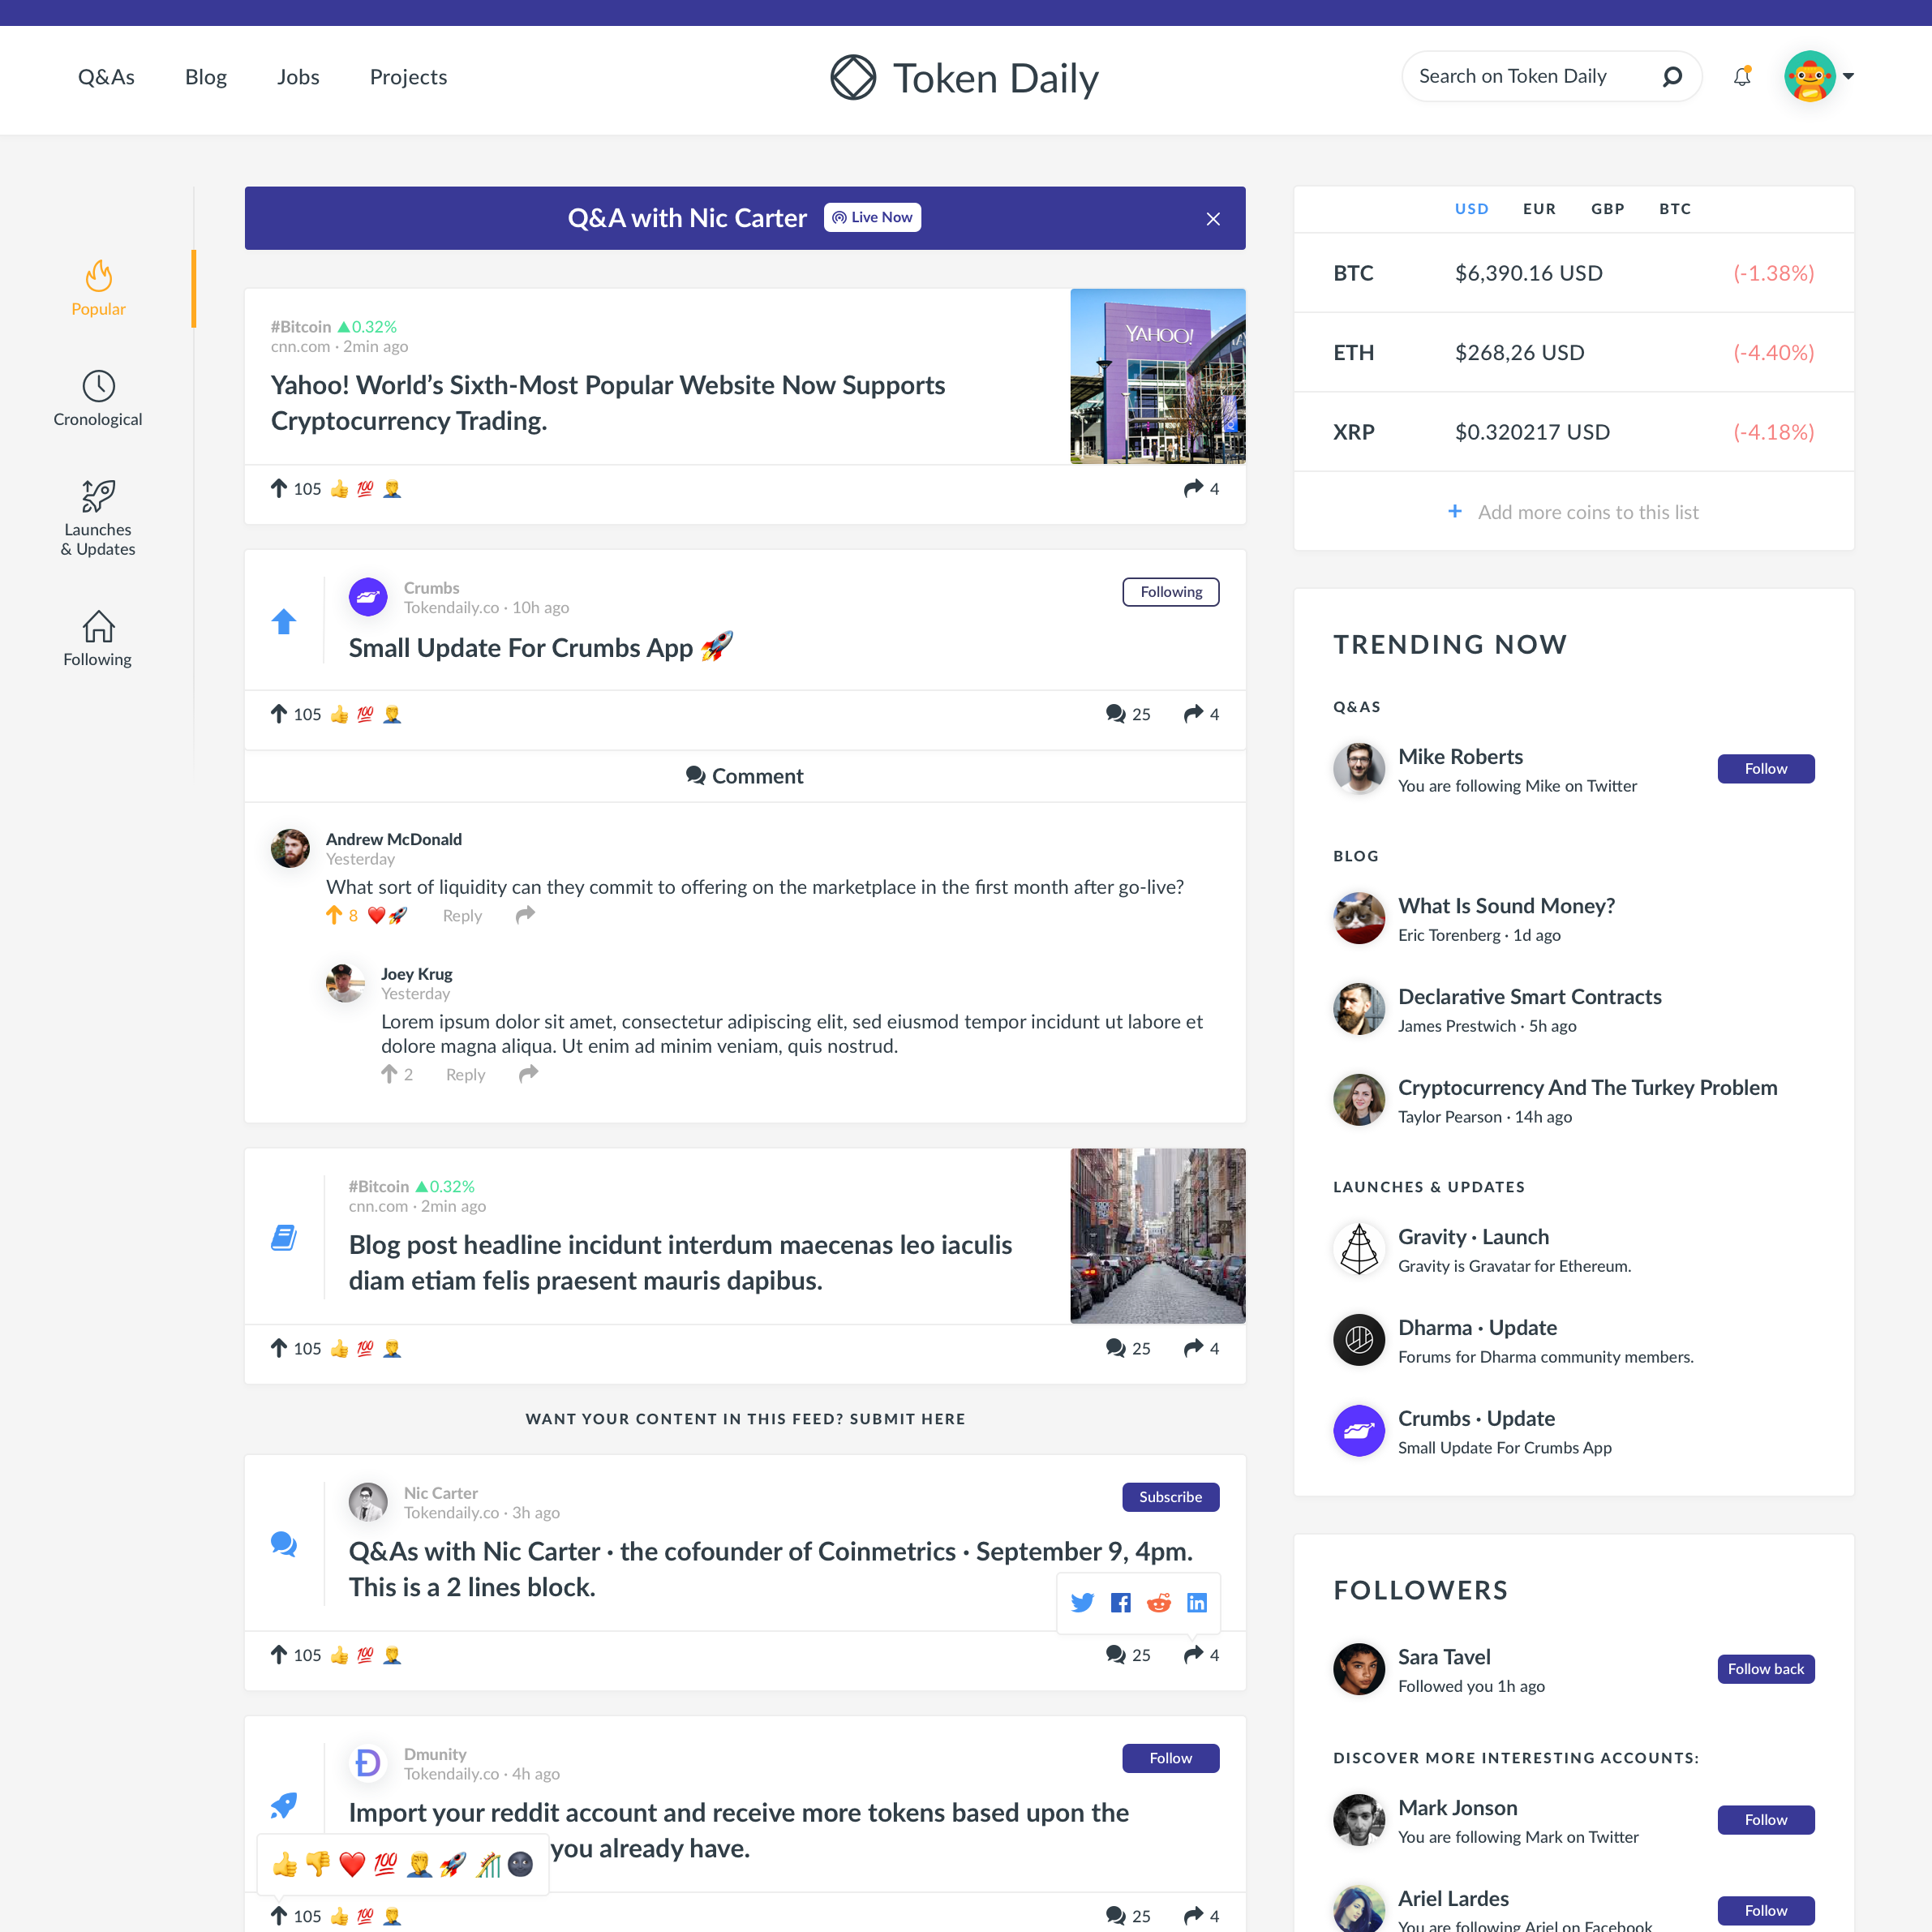Upvote Joey Krug's reply

click(389, 1073)
